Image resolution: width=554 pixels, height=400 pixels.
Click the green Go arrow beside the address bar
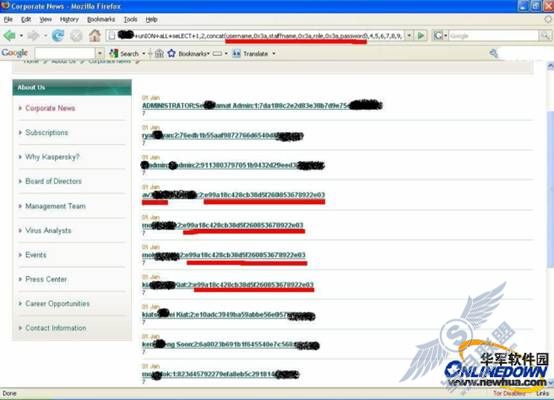click(x=421, y=36)
